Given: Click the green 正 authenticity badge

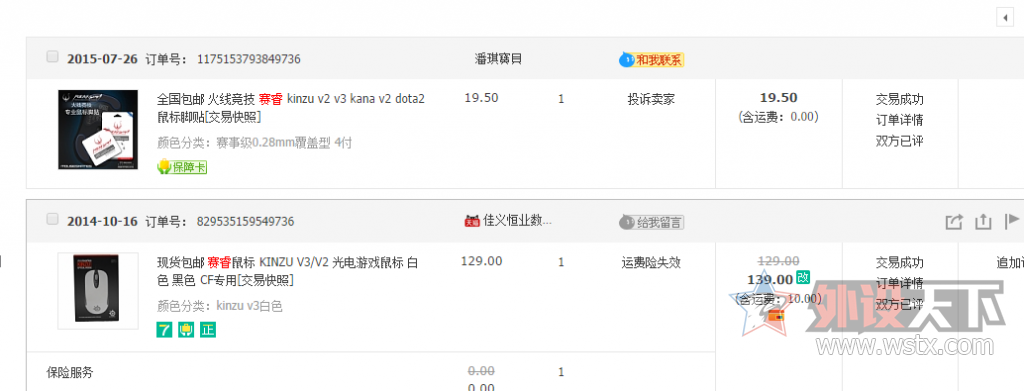Looking at the screenshot, I should pos(208,330).
